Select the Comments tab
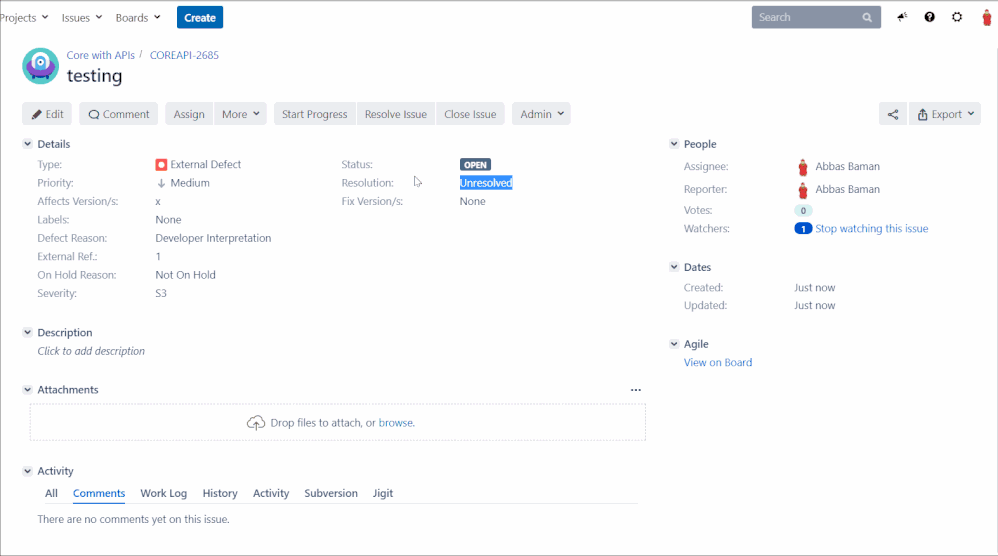The height and width of the screenshot is (556, 998). (99, 493)
